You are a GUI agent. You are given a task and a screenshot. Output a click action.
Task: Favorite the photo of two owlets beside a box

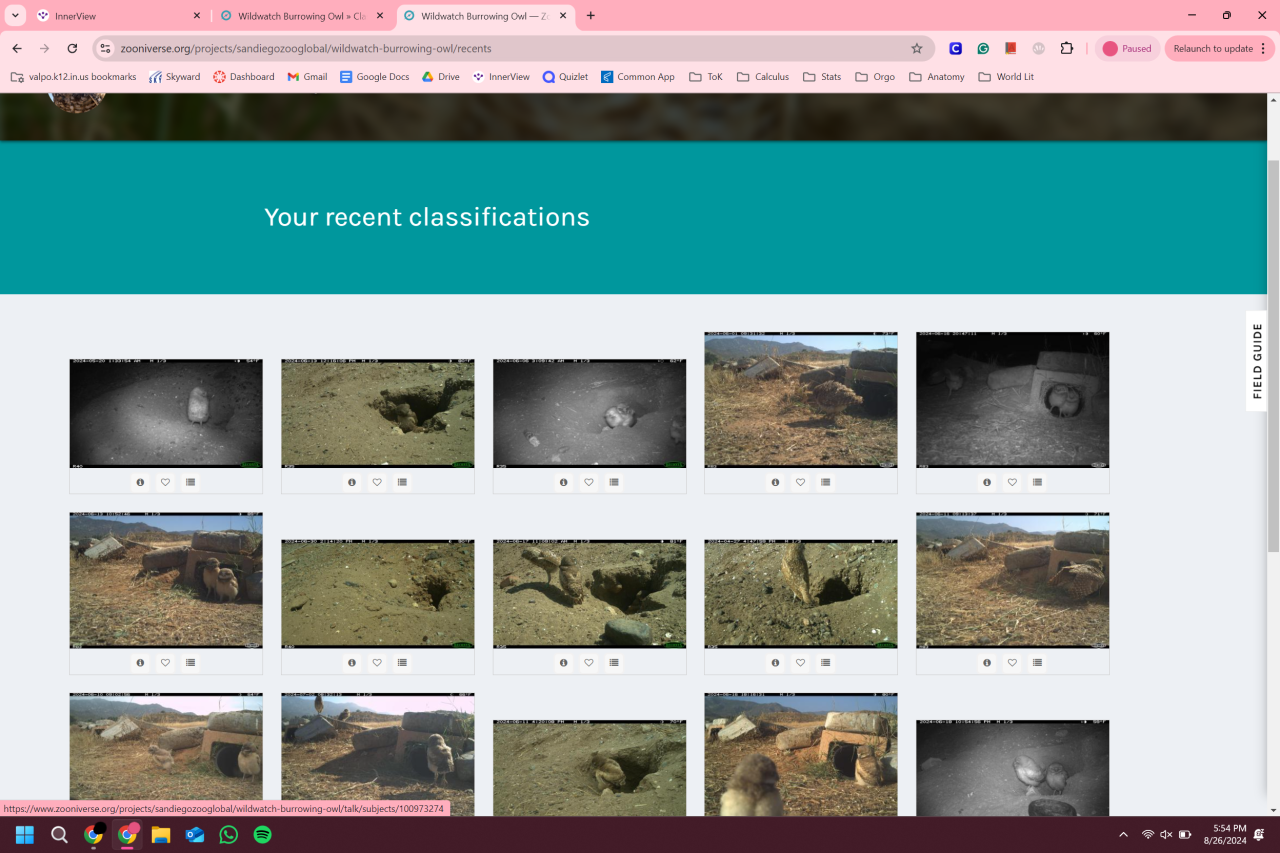coord(165,662)
